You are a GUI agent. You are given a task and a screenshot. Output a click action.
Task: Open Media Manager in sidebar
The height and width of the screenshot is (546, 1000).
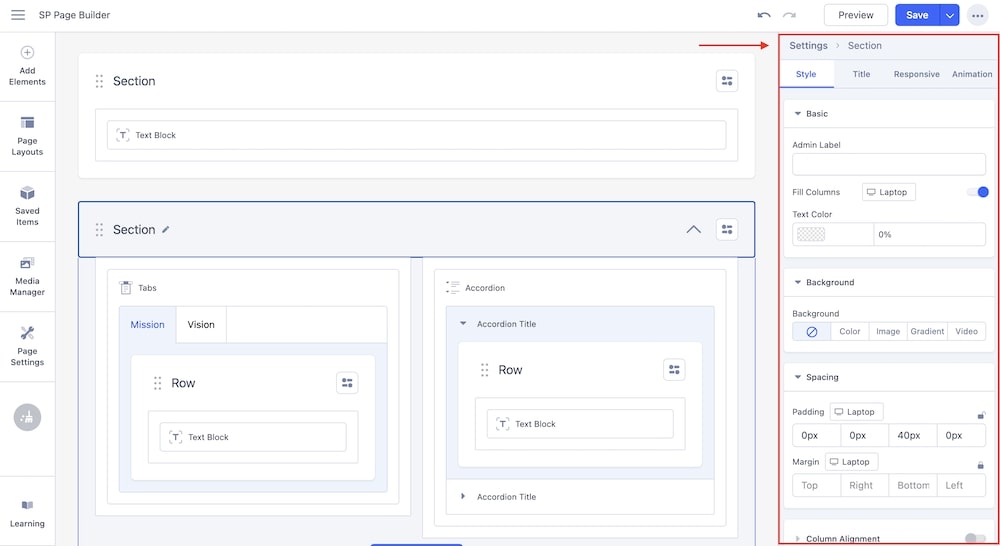click(27, 275)
